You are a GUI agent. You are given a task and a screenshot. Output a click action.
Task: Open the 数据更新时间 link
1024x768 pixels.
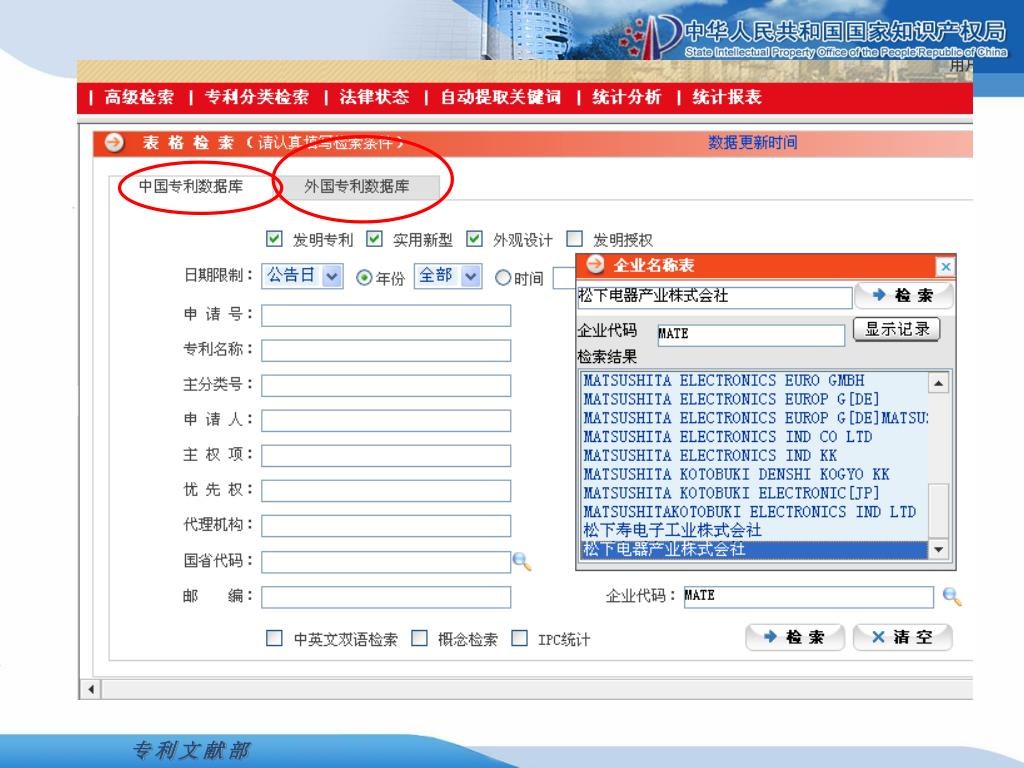(752, 142)
